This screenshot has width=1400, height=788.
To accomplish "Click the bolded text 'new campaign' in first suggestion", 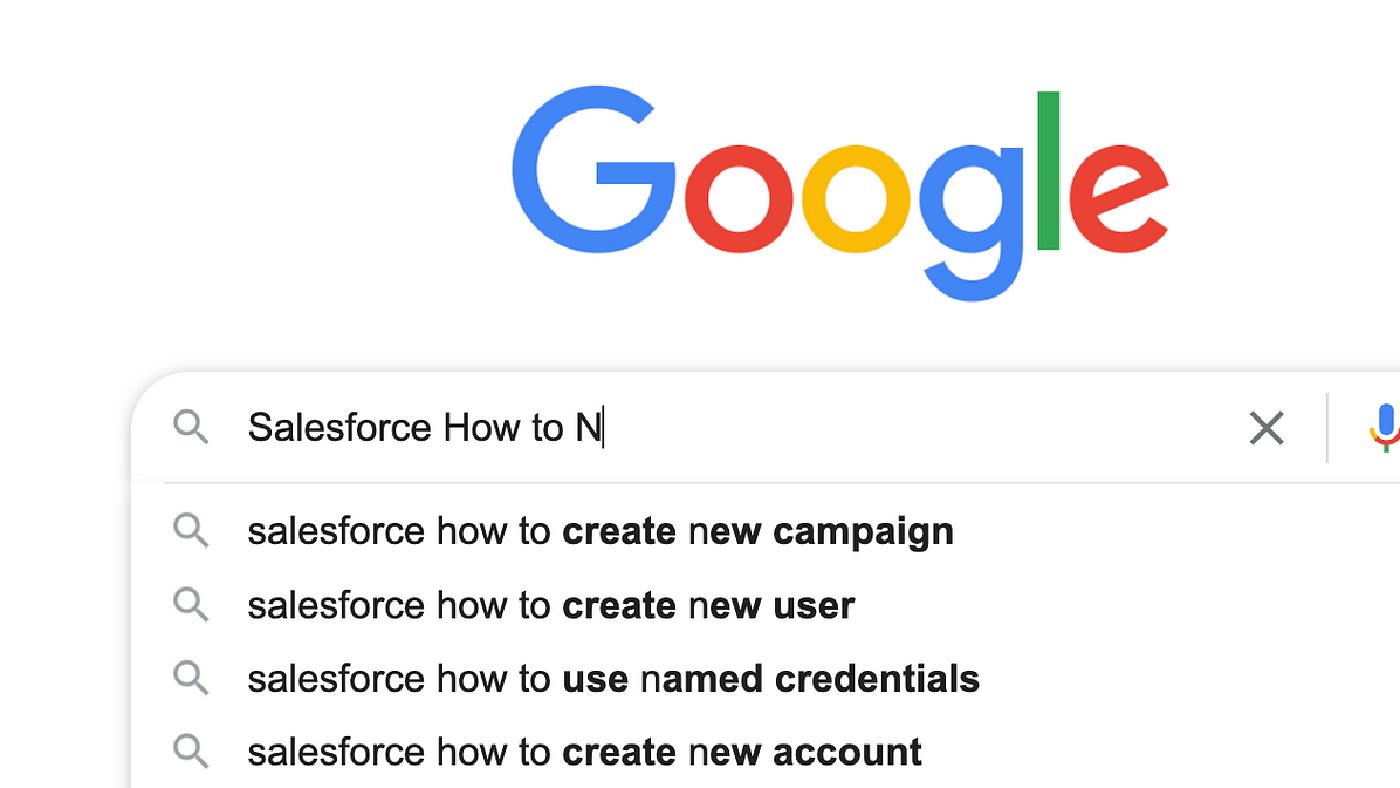I will coord(821,531).
